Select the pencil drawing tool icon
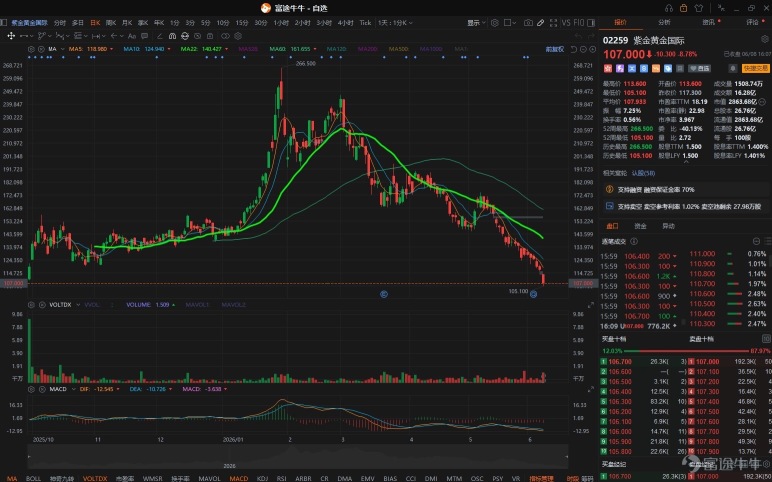This screenshot has height=482, width=772. (x=541, y=23)
